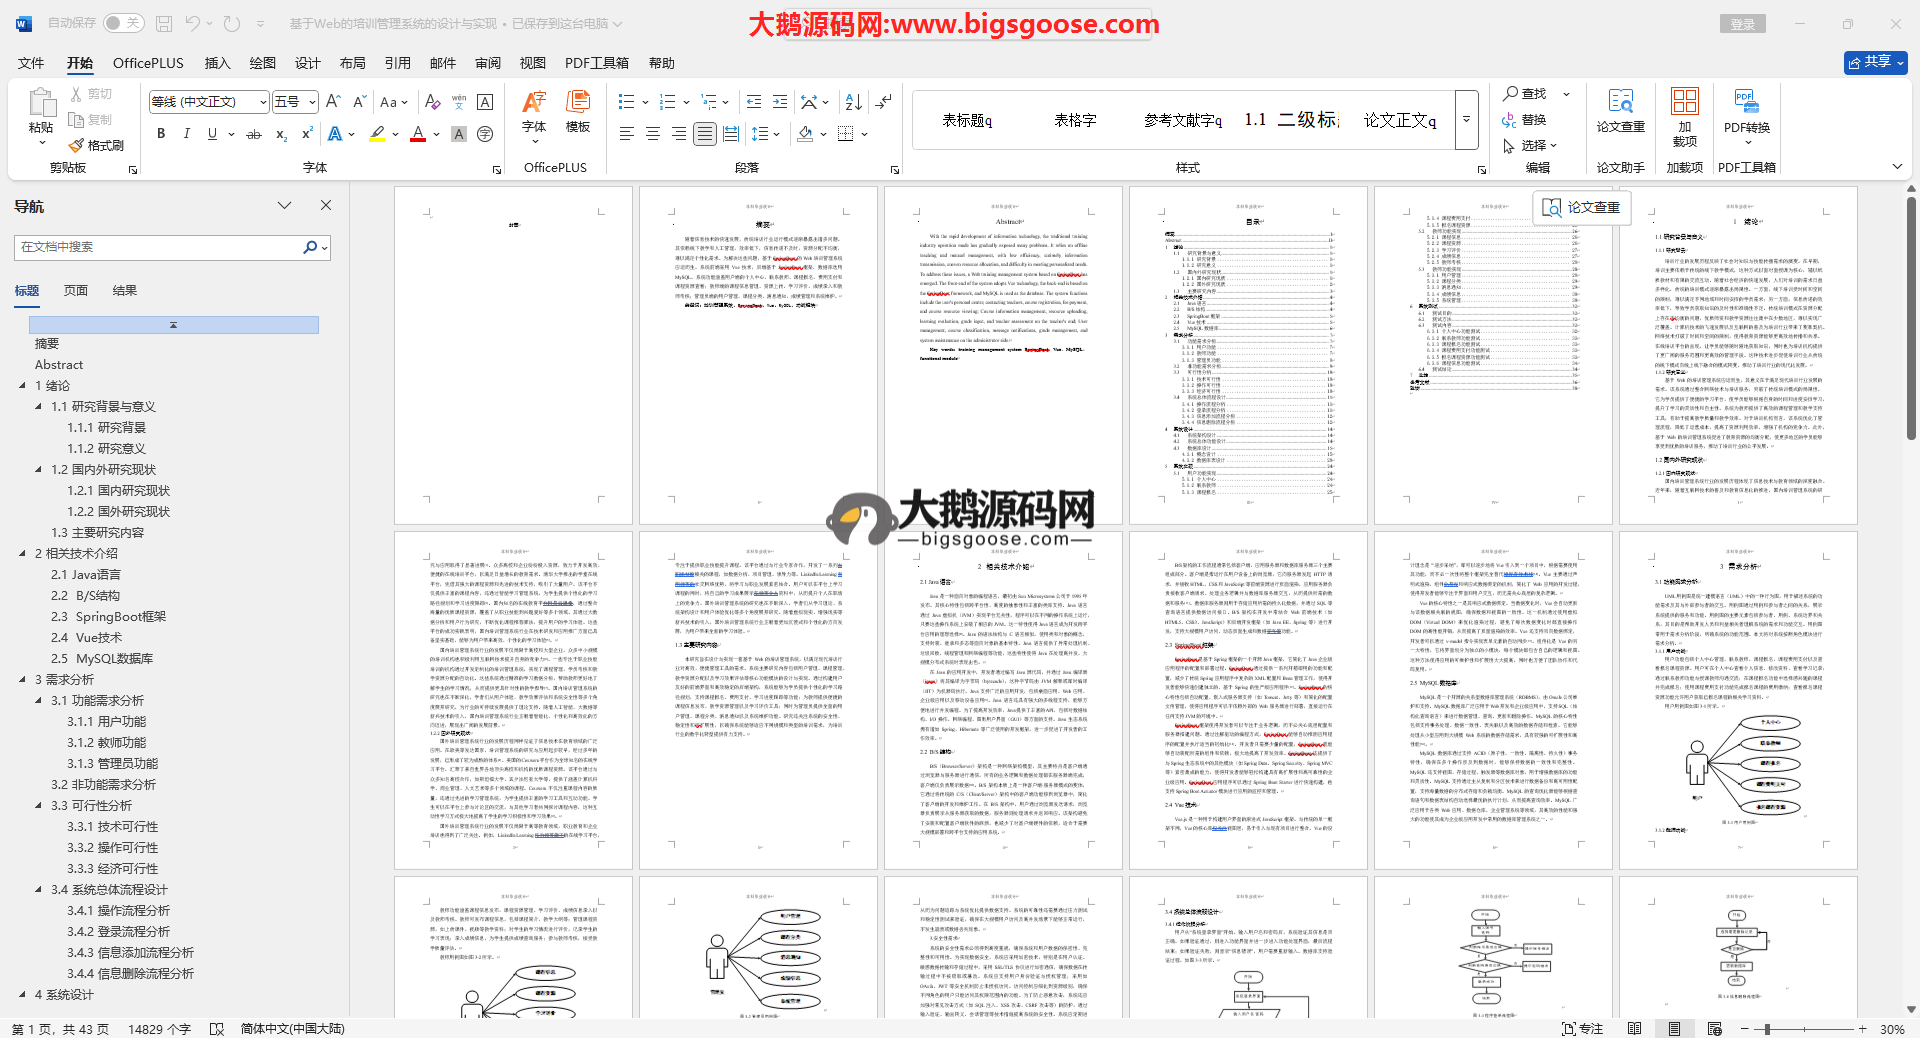This screenshot has height=1038, width=1920.
Task: Collapse the '2 相关技术介绍' heading node
Action: point(23,554)
